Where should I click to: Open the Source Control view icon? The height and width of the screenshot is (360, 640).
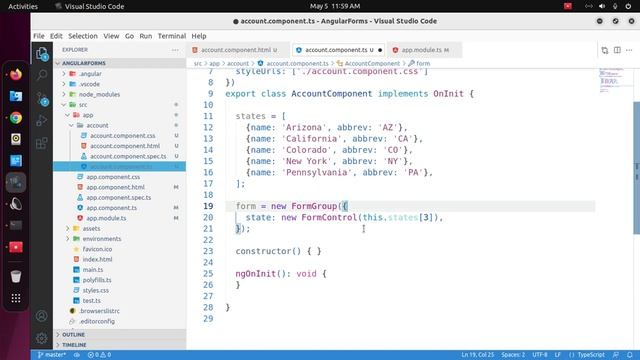42,99
